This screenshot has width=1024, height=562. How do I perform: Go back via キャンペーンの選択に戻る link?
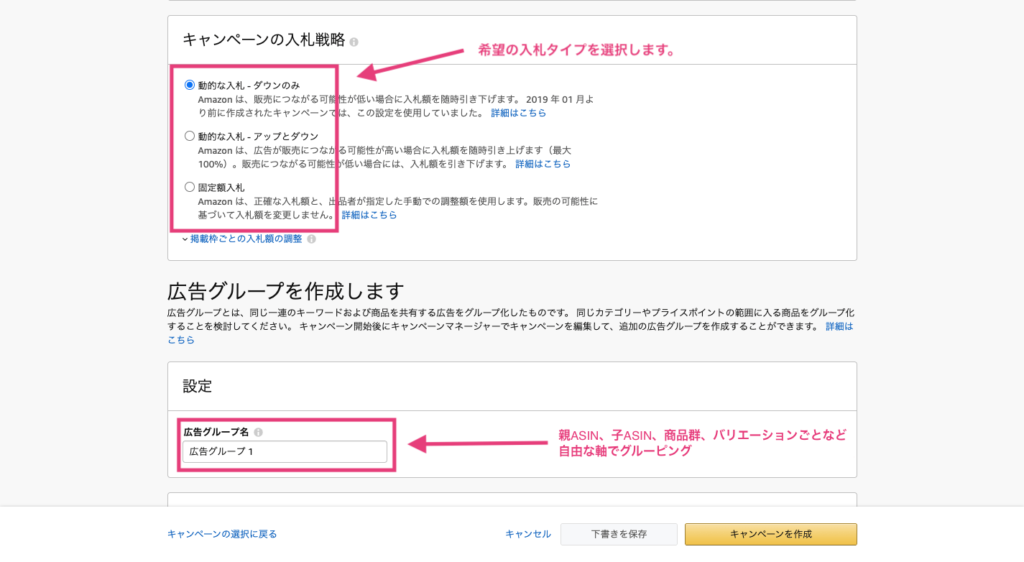click(x=222, y=534)
